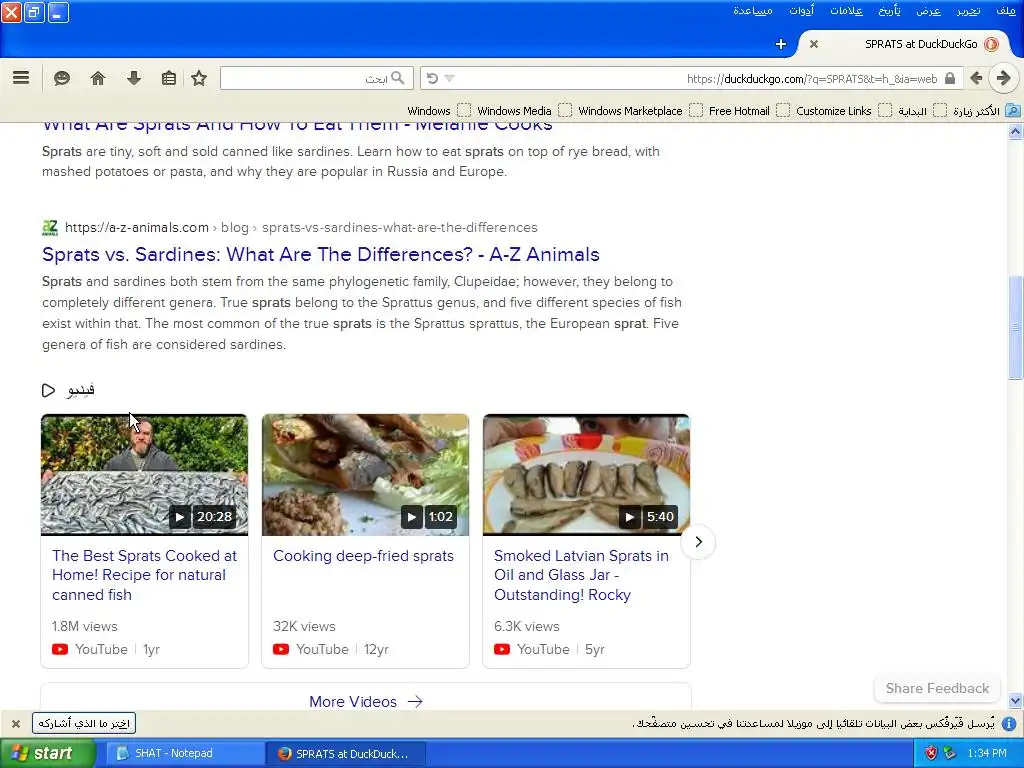Select SPRATS at DuckDuck taskbar item
Viewport: 1024px width, 768px height.
tap(345, 753)
